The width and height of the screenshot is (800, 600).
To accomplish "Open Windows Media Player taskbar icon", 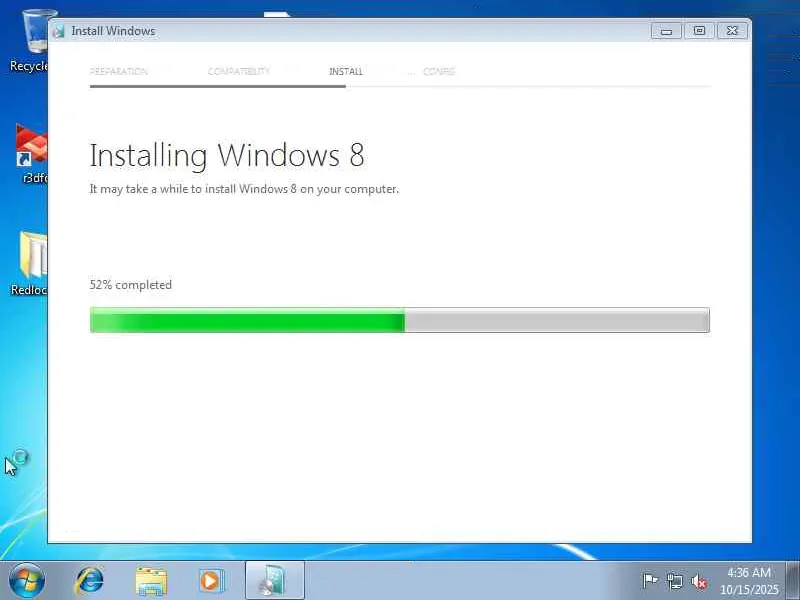I will pos(211,581).
